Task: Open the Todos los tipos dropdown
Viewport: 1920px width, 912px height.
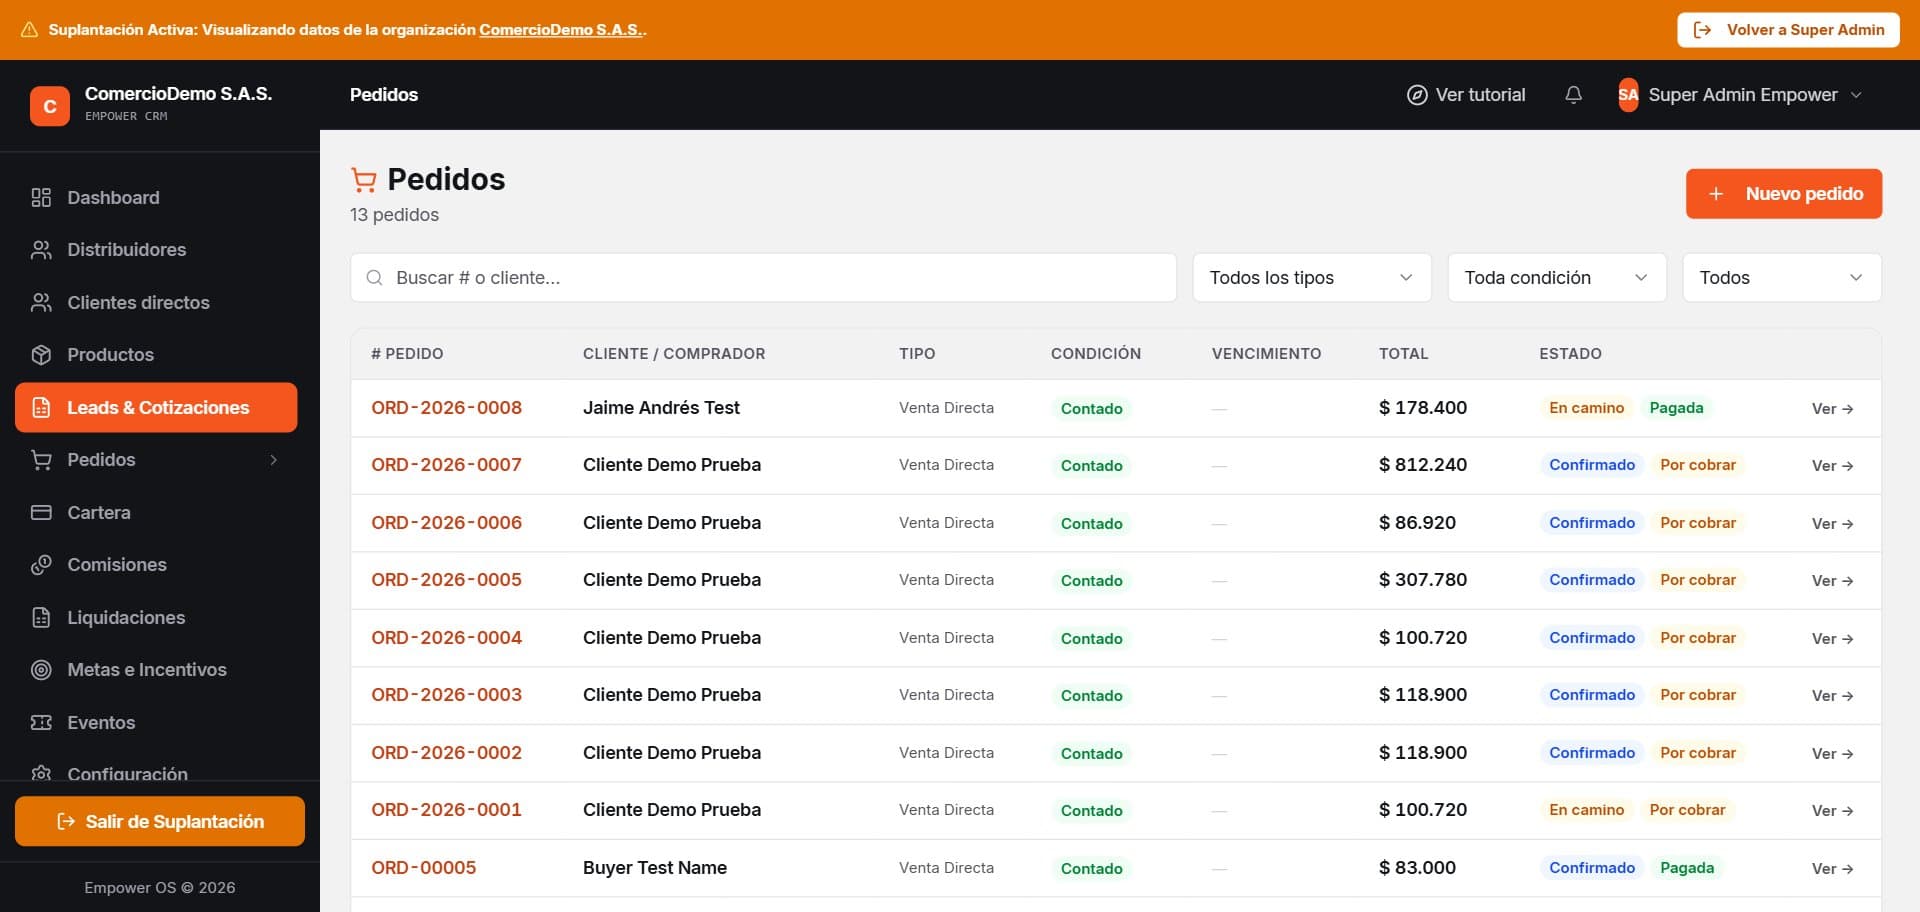Action: (x=1312, y=277)
